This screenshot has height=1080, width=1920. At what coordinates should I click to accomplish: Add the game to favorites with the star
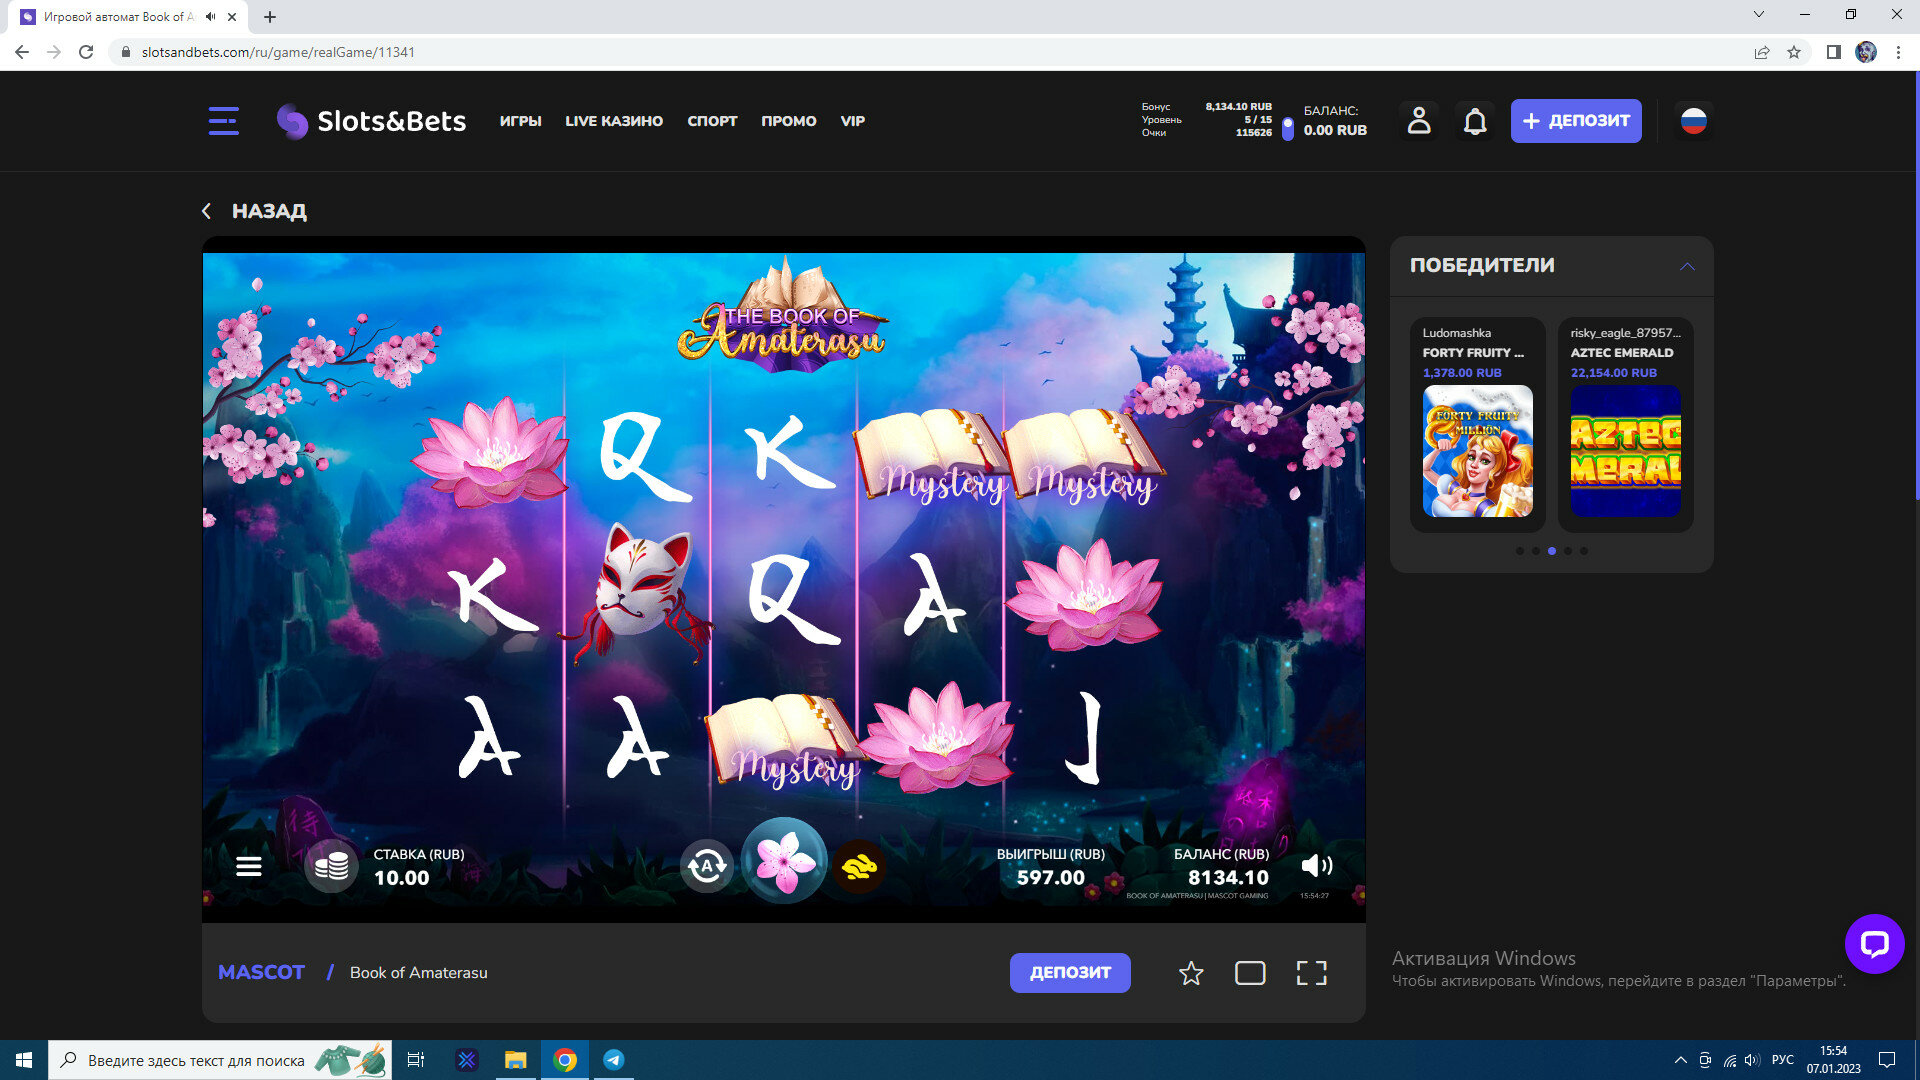tap(1190, 973)
